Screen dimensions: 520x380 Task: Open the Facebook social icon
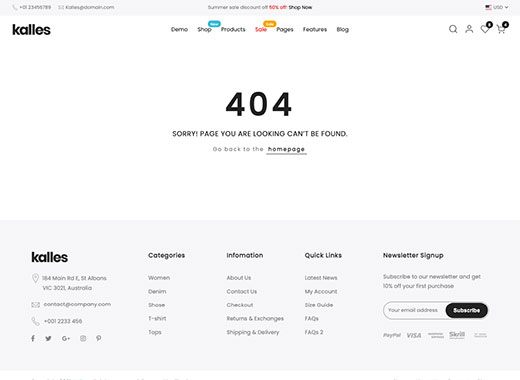click(33, 338)
